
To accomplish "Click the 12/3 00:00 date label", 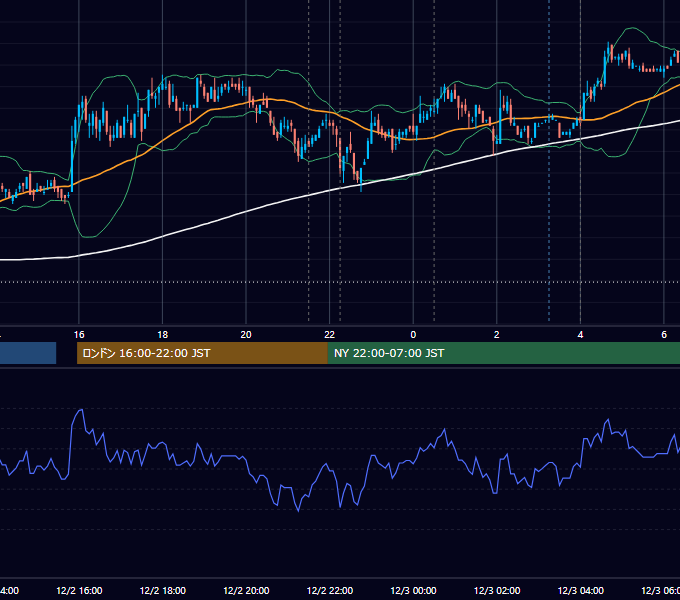I will click(x=413, y=590).
